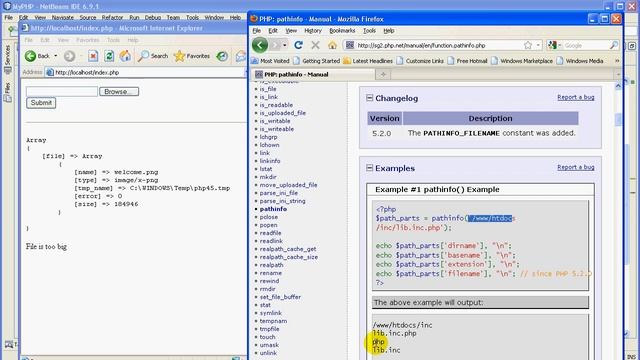640x360 pixels.
Task: Click Firefox scrollbar up arrow
Action: 618,86
